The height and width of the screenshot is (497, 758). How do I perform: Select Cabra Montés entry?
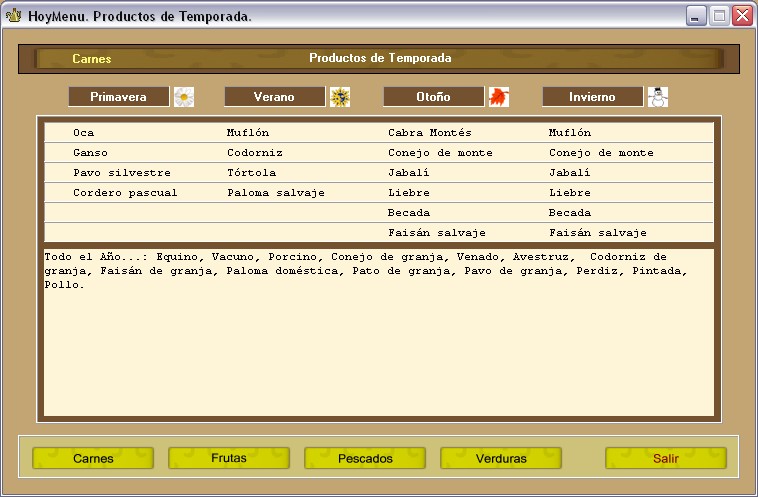click(x=430, y=132)
